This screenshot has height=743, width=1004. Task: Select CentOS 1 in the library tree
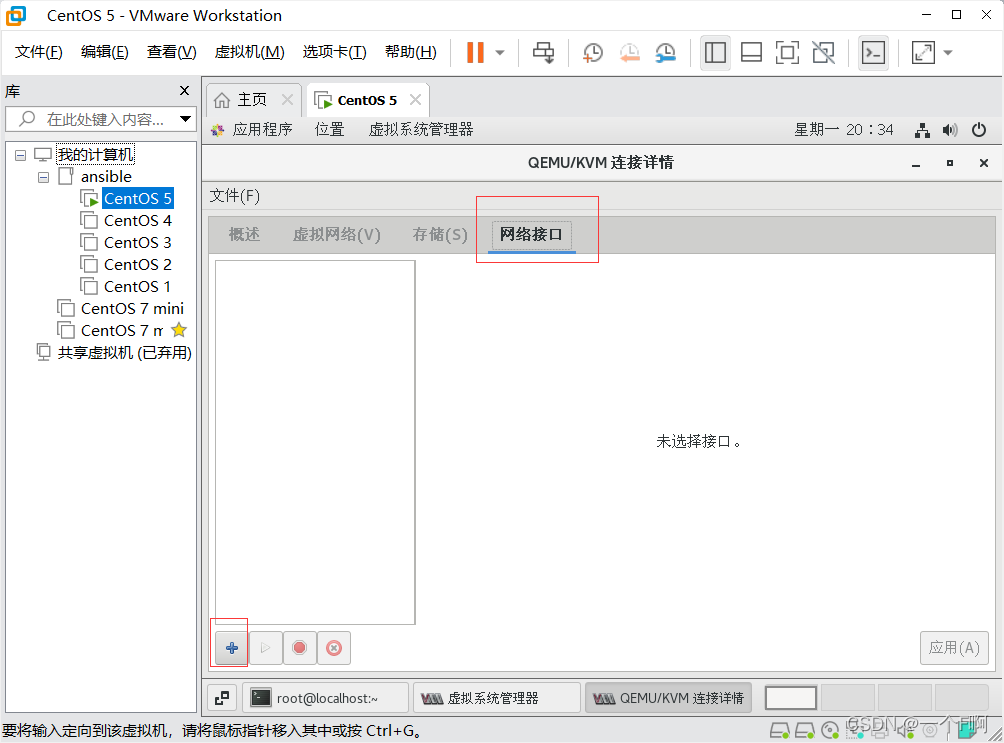(x=138, y=286)
